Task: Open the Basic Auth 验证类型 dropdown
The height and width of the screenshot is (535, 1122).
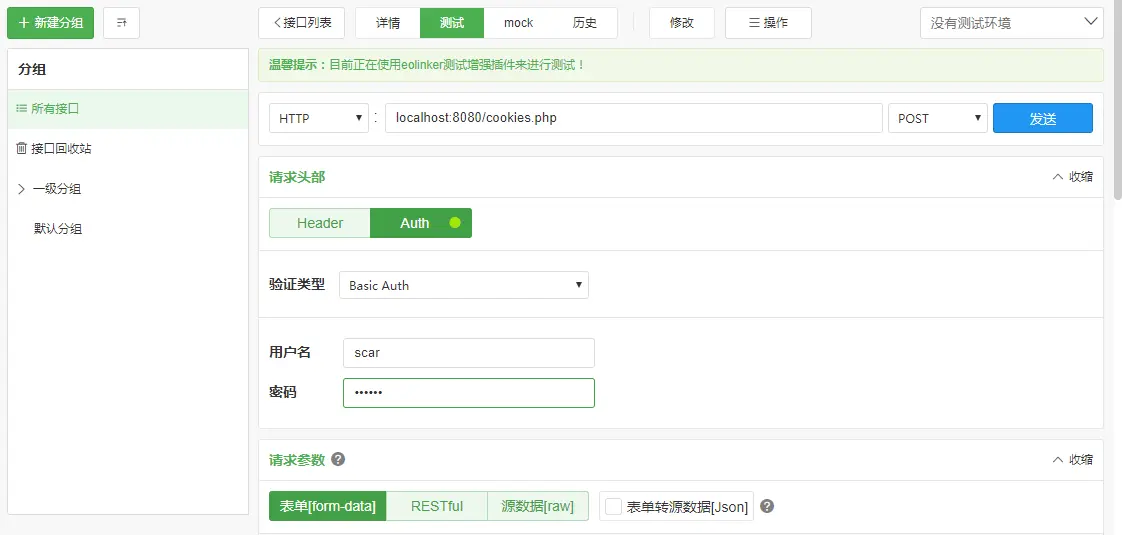Action: (464, 285)
